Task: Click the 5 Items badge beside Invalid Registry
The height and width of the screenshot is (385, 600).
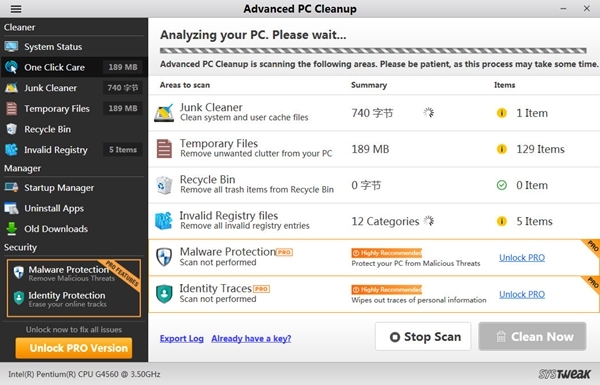Action: pos(123,150)
